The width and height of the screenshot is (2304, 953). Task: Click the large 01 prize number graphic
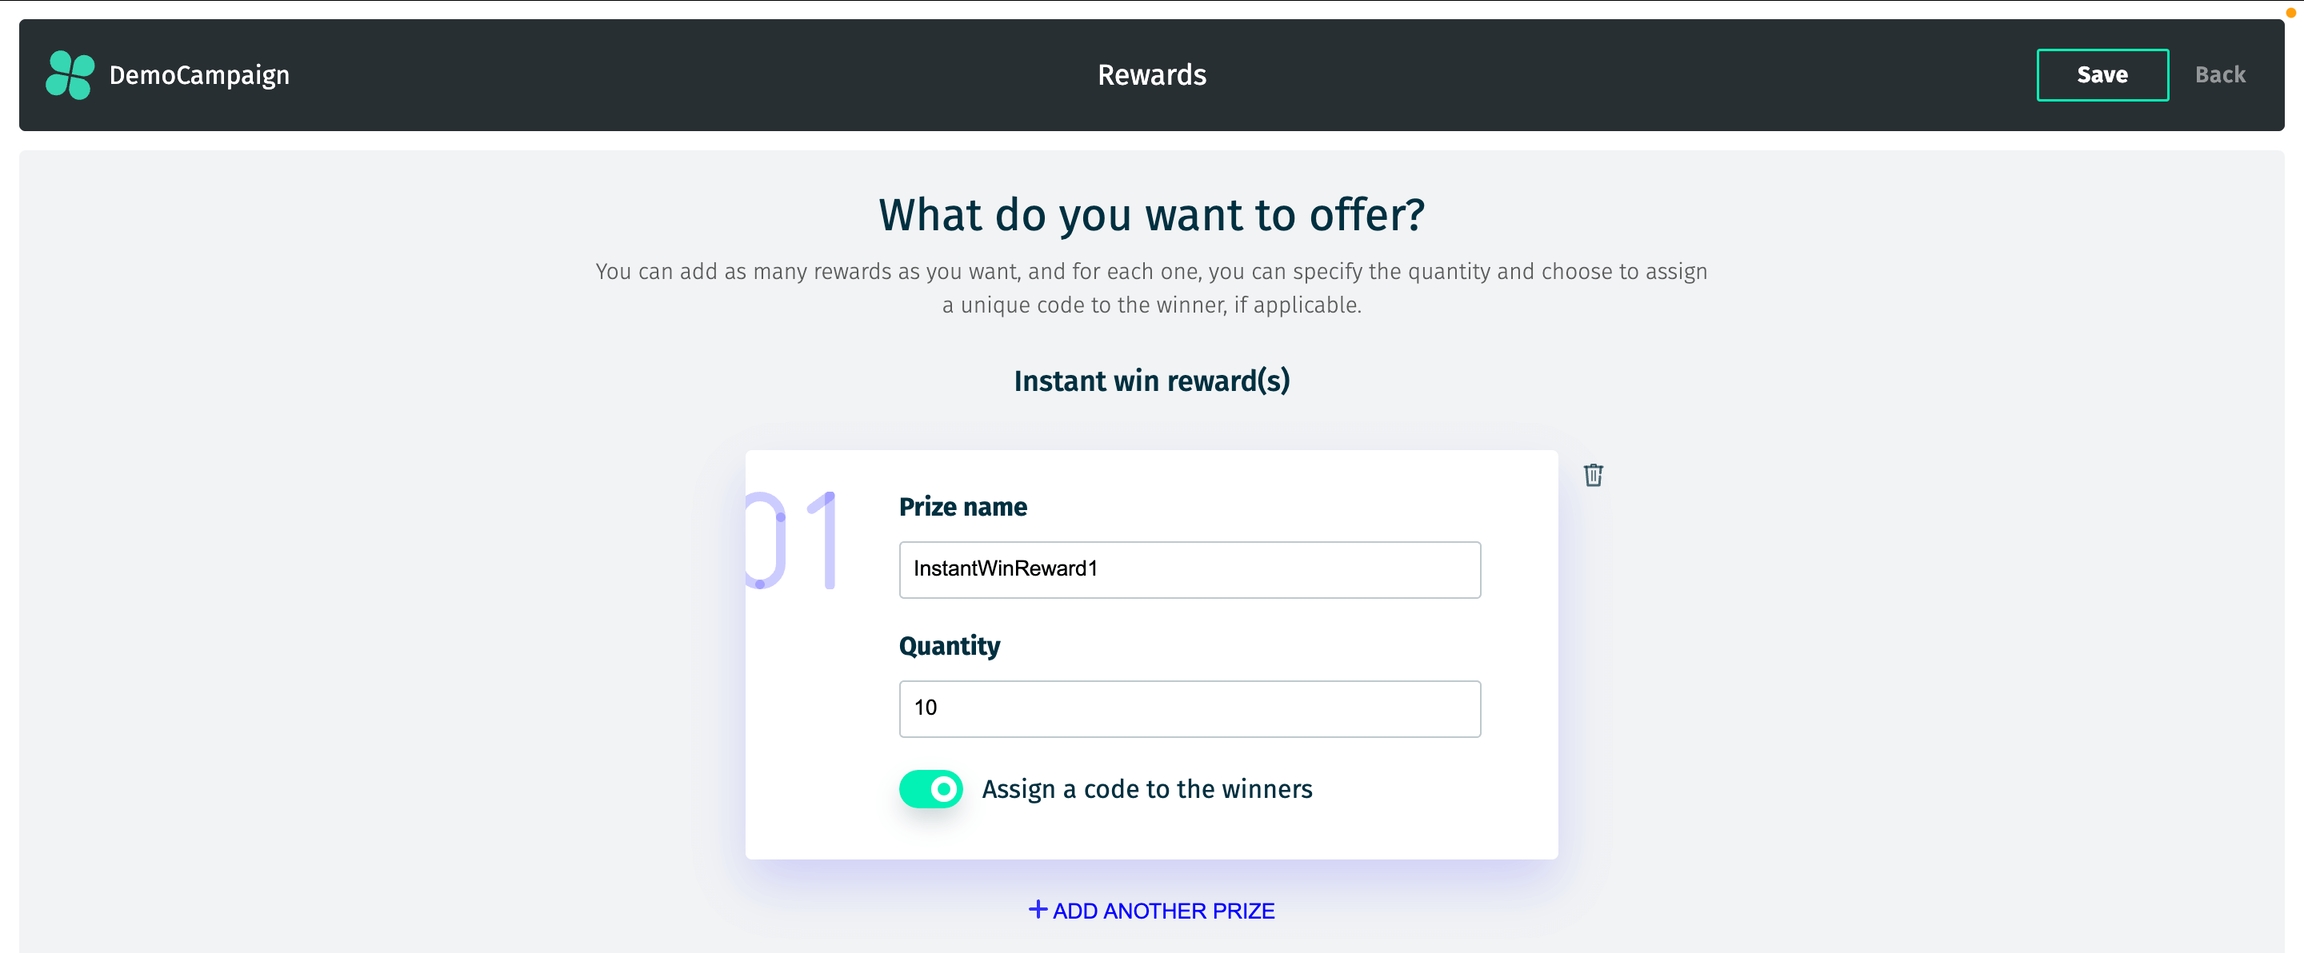coord(792,540)
